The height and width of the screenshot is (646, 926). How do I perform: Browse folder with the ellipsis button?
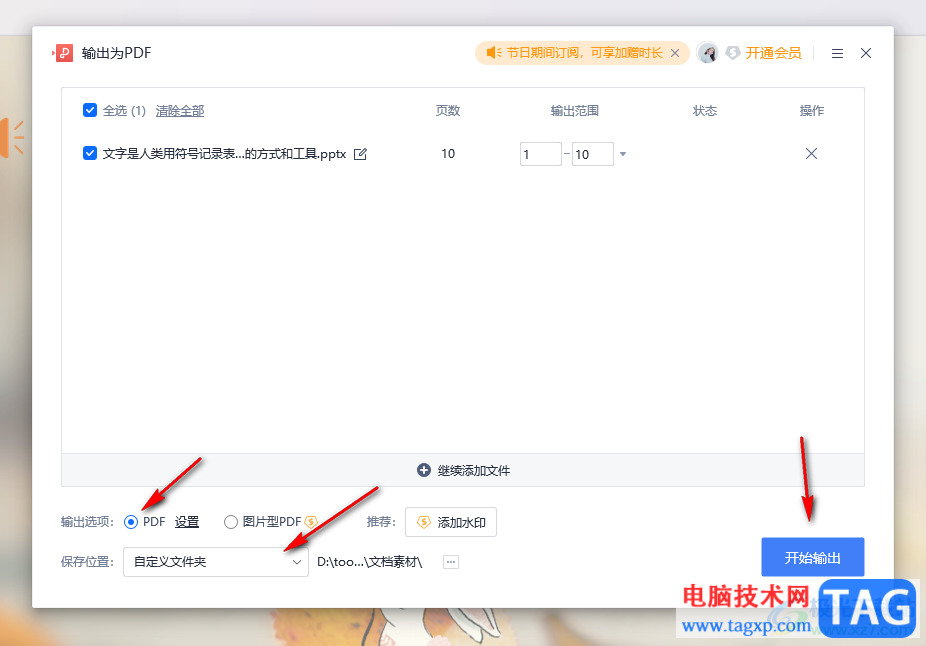451,562
